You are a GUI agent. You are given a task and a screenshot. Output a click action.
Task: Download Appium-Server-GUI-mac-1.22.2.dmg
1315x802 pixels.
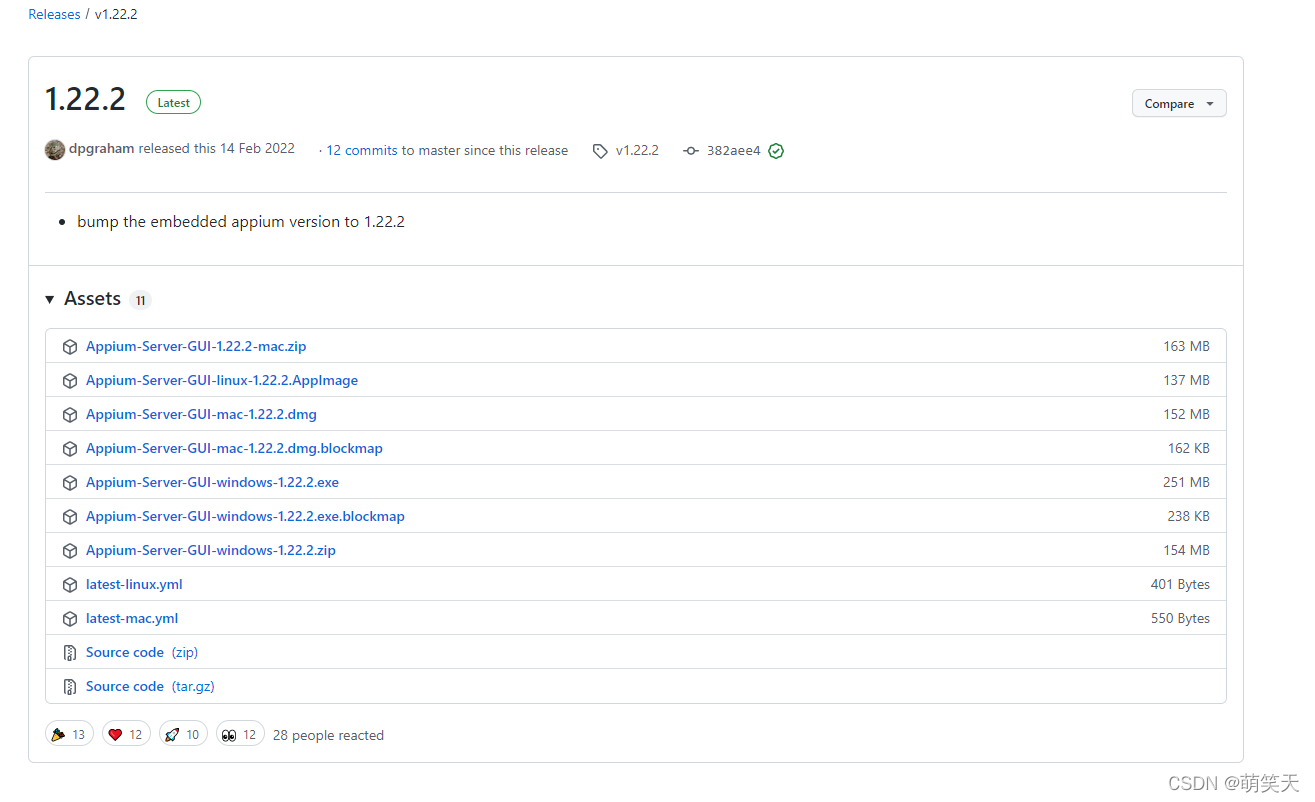coord(201,414)
